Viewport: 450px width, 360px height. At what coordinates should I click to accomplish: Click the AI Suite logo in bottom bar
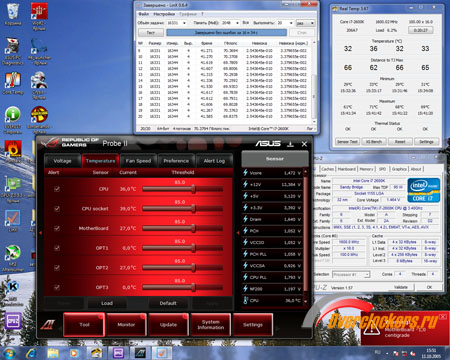point(47,324)
